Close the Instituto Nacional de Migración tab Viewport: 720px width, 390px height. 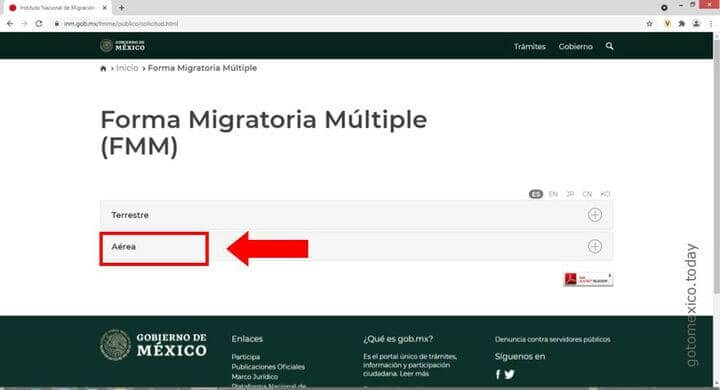[x=105, y=8]
